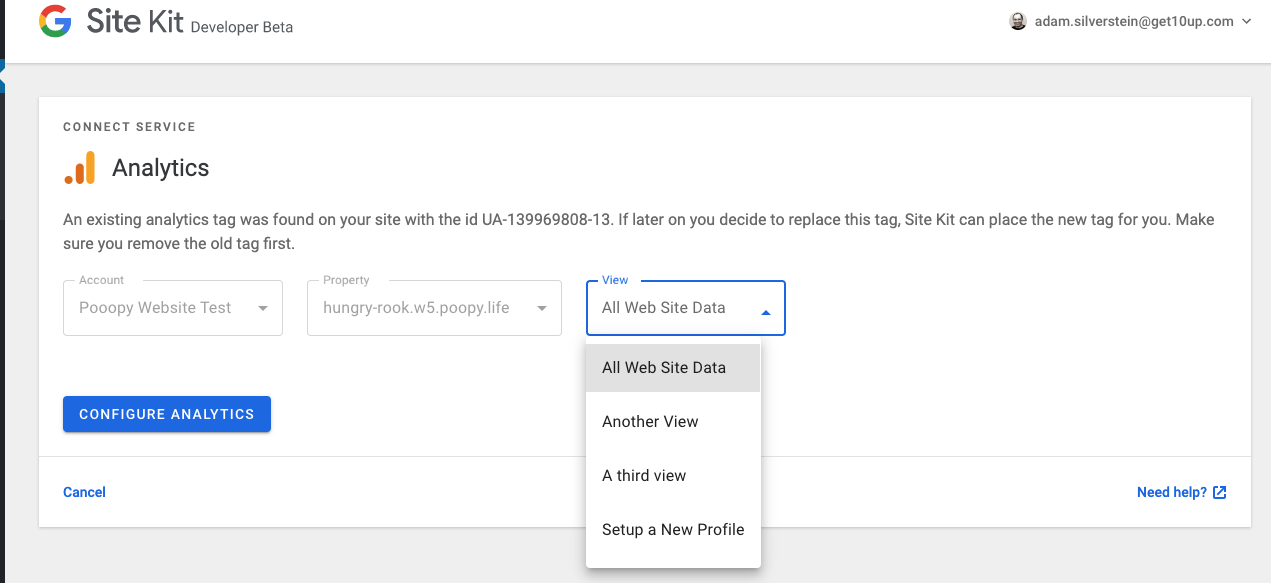Open the Account dropdown Pooopy Website Test
1271x583 pixels.
click(x=173, y=308)
